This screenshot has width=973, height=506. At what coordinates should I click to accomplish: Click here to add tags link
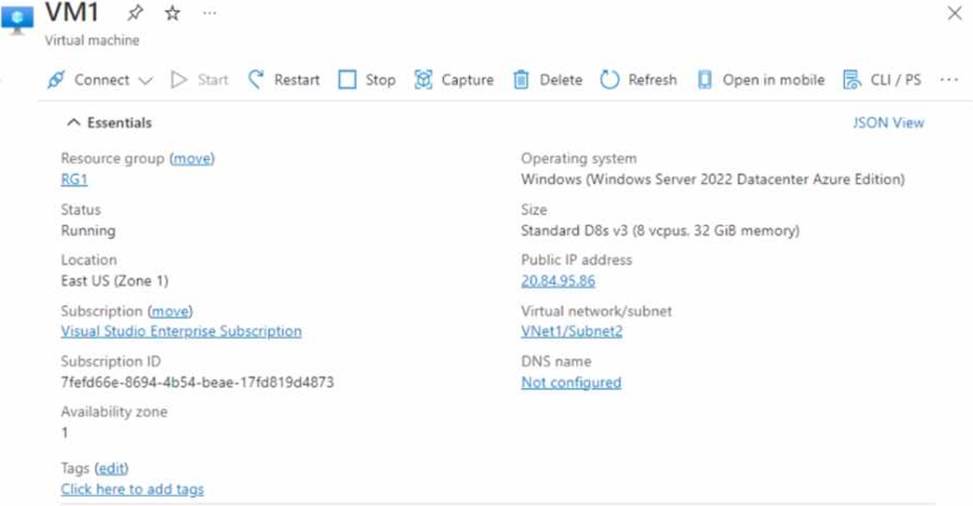tap(132, 489)
